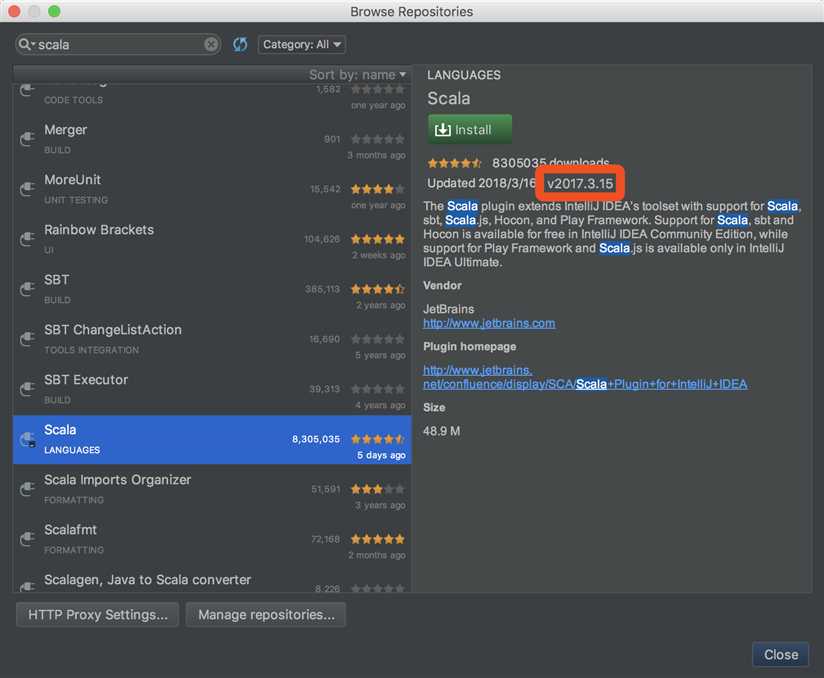This screenshot has height=678, width=824.
Task: Open the Sort by: name dropdown
Action: pos(357,75)
